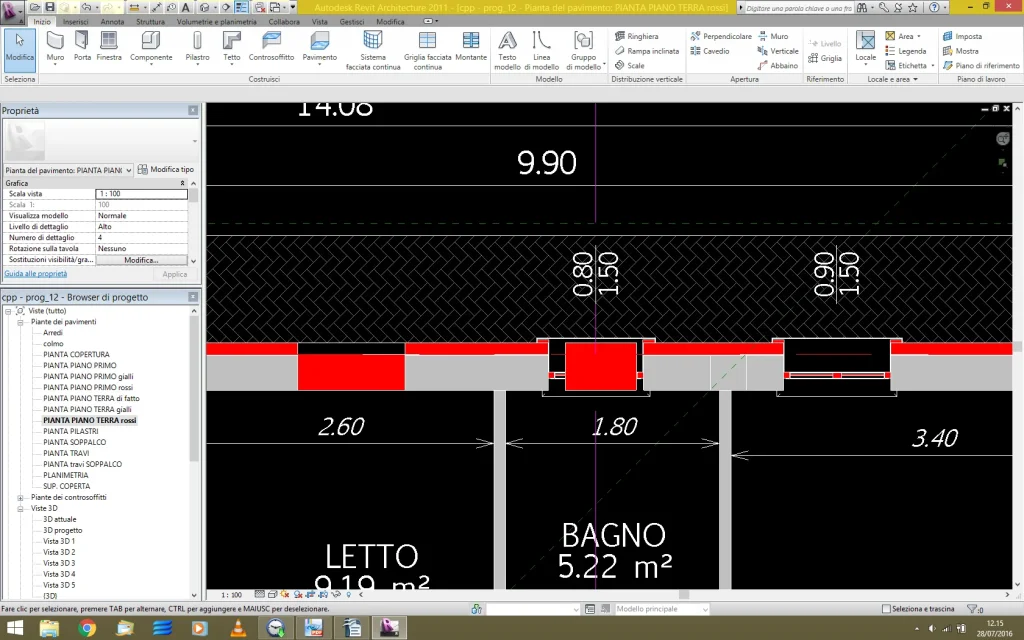Click the Locale room tool
This screenshot has height=640, width=1024.
point(865,45)
